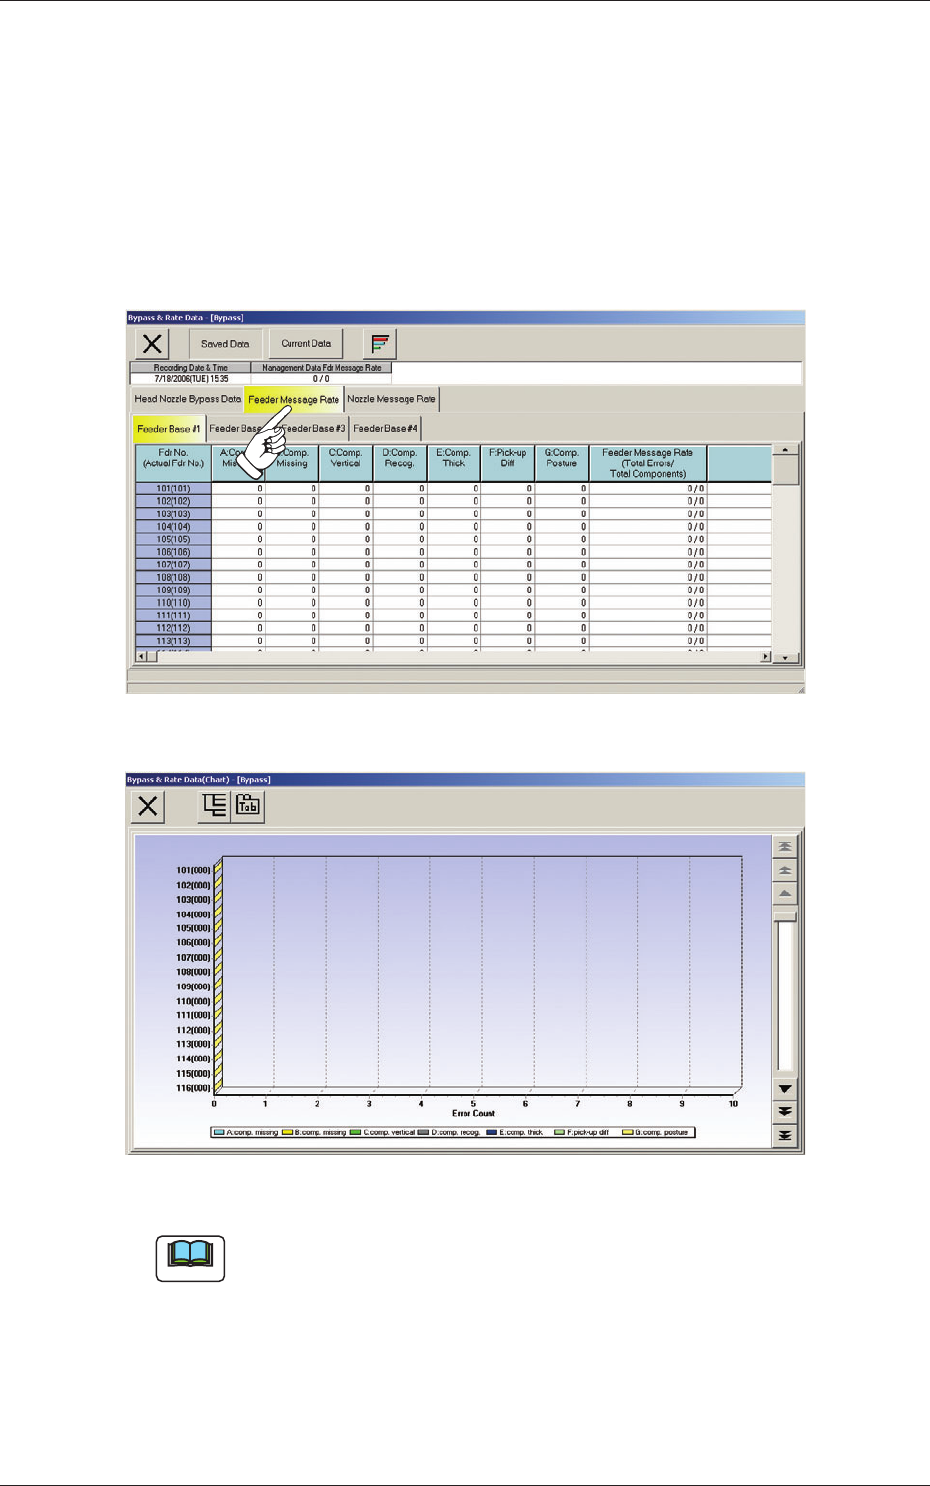
Task: Click the Management Data Fdr Message Rate value
Action: pyautogui.click(x=321, y=379)
